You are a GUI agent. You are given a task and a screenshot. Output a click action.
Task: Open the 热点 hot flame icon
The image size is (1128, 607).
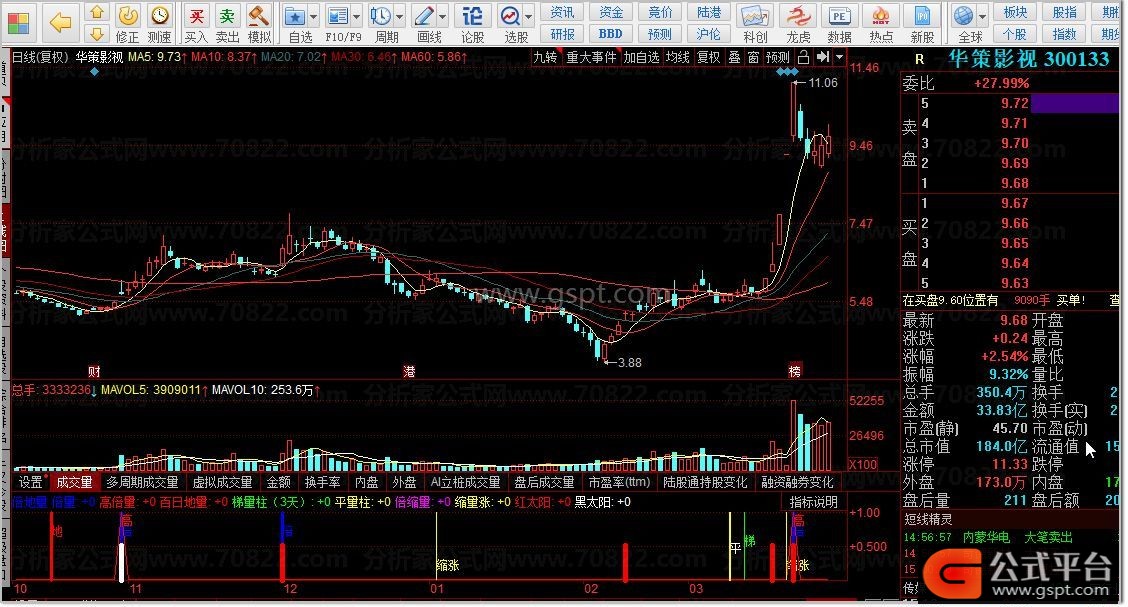(881, 16)
